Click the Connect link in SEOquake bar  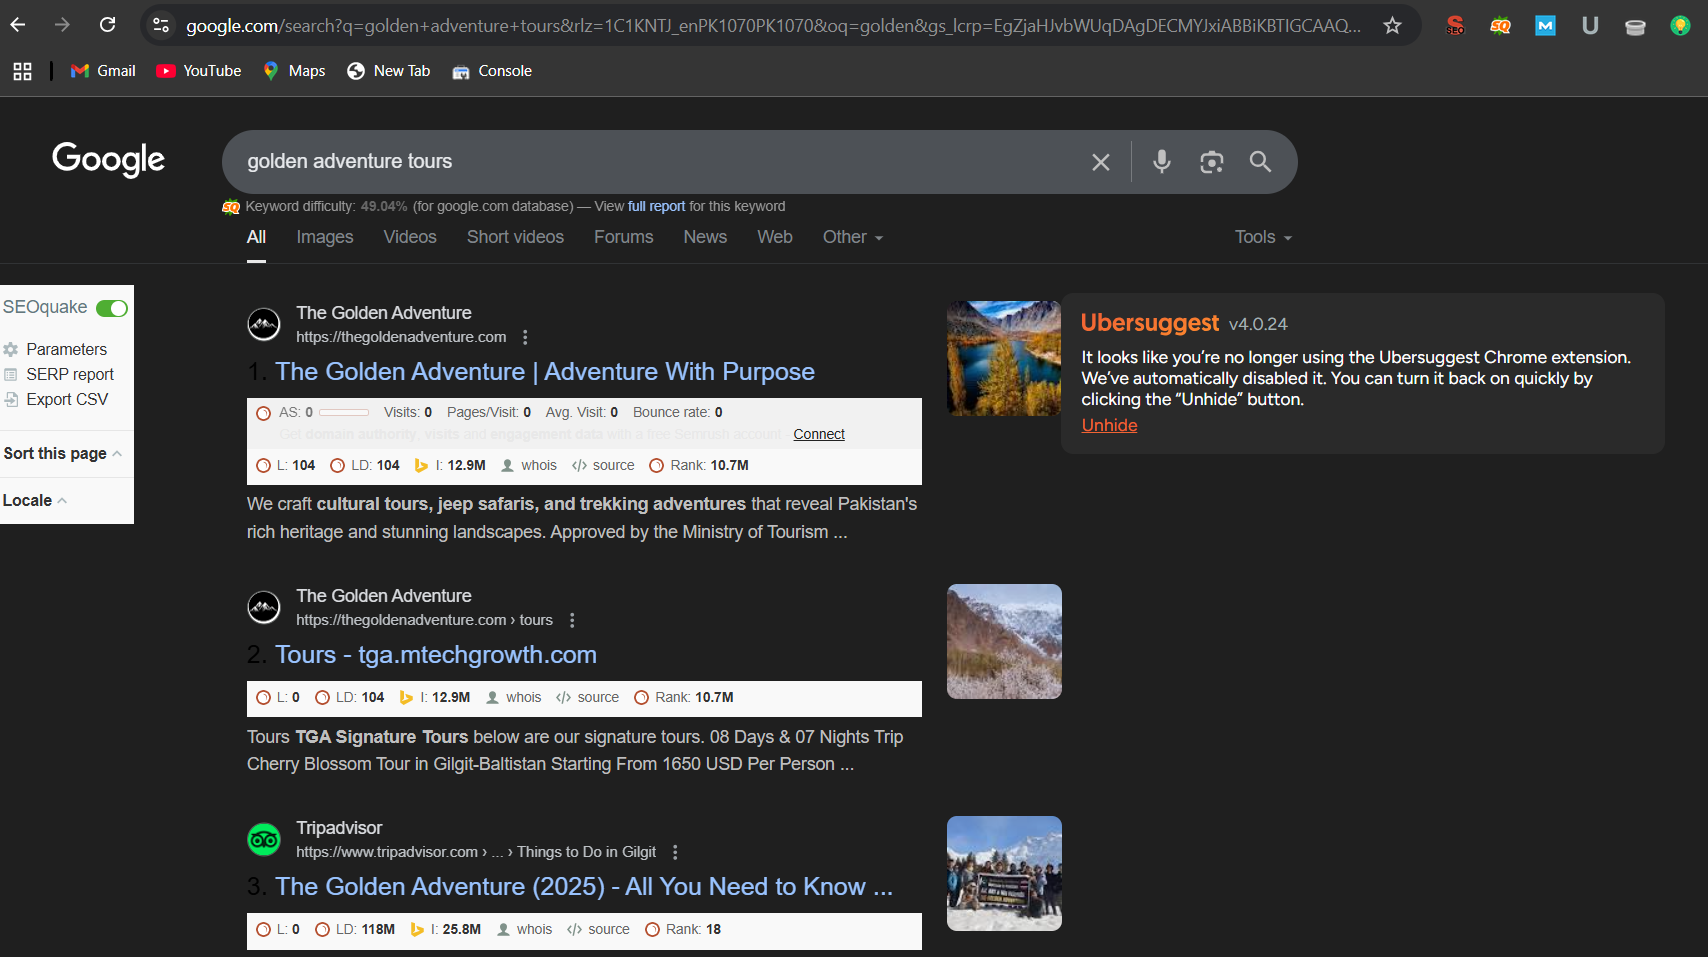tap(819, 434)
